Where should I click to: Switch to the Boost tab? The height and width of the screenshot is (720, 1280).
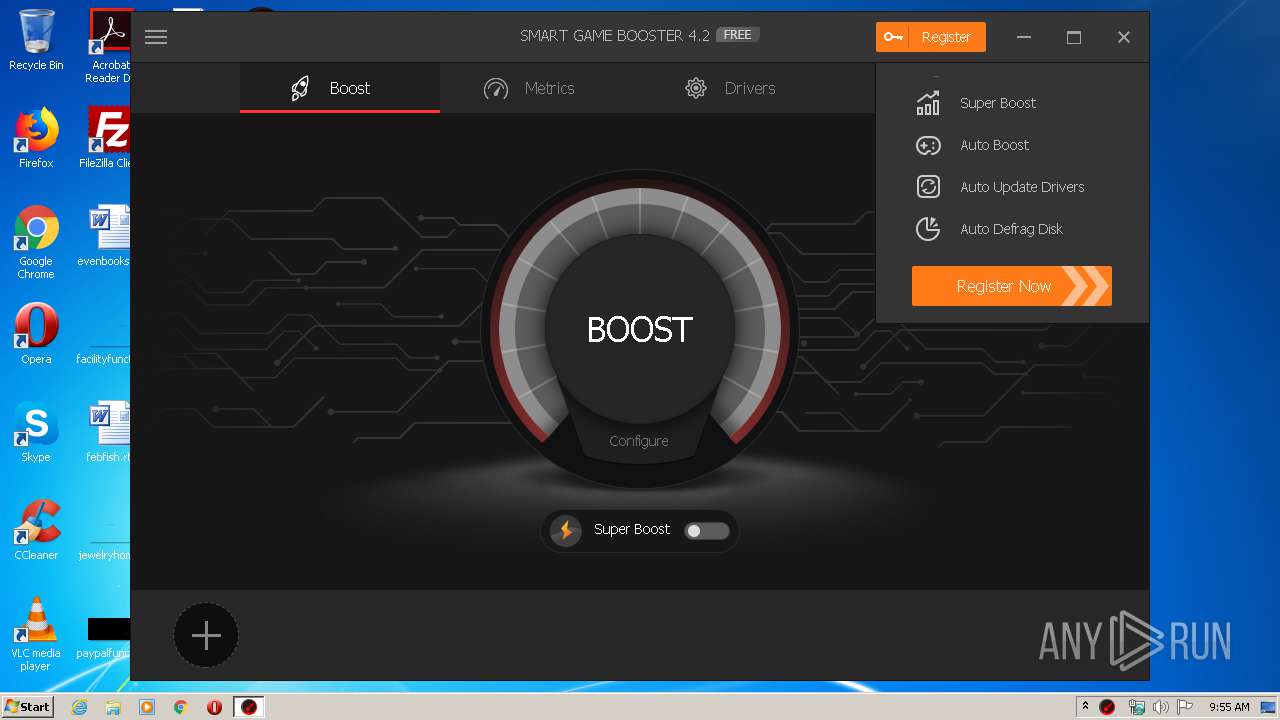pyautogui.click(x=340, y=88)
